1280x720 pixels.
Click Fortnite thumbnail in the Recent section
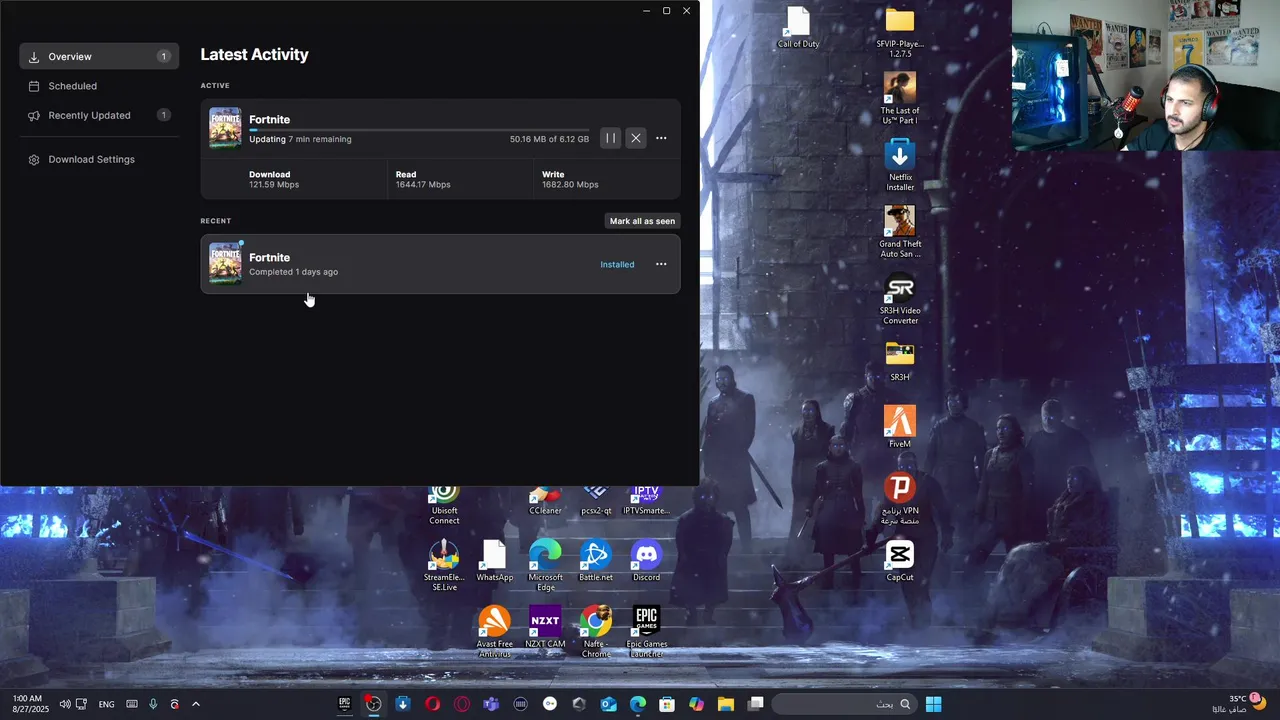coord(225,264)
